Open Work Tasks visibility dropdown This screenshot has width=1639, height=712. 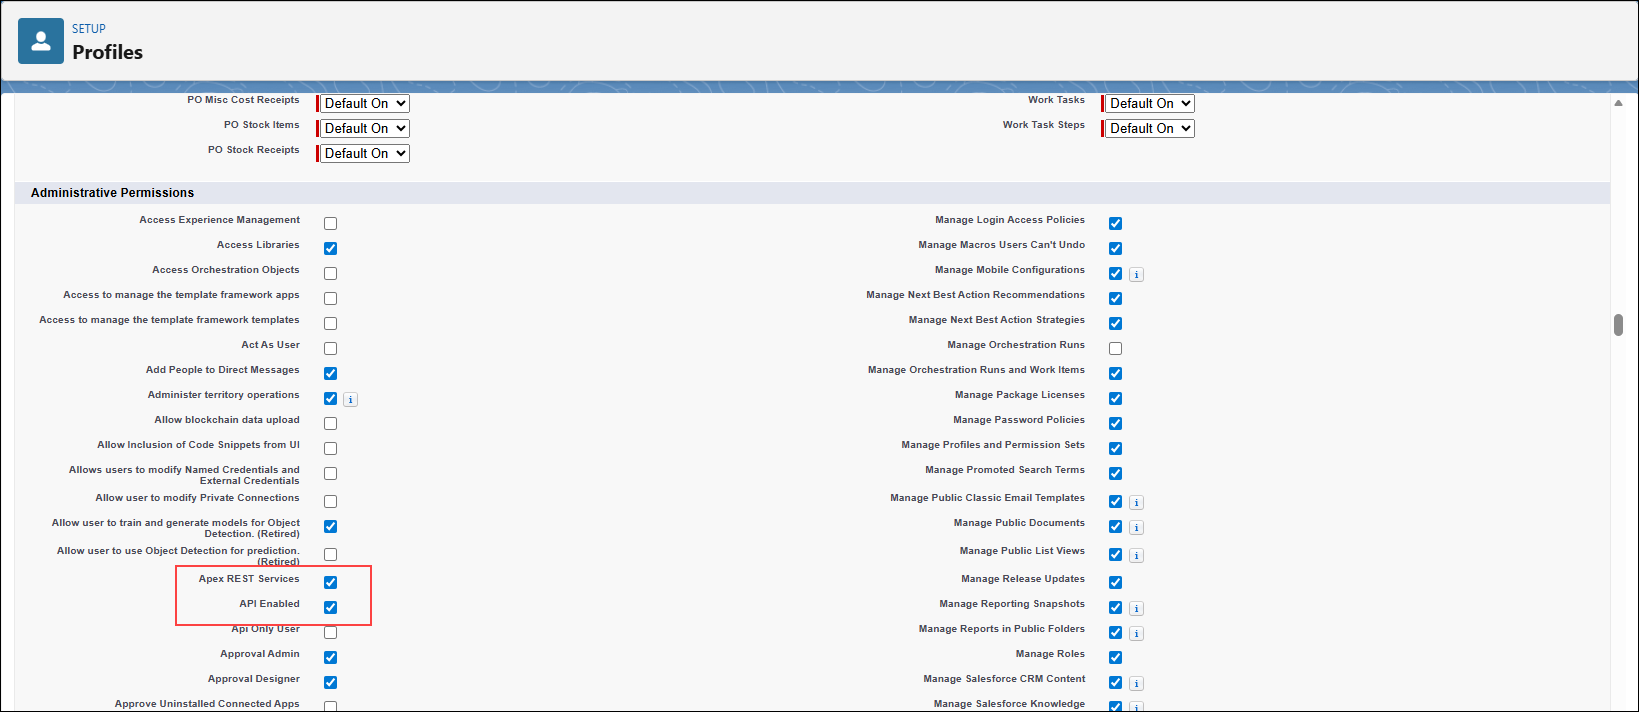point(1149,103)
